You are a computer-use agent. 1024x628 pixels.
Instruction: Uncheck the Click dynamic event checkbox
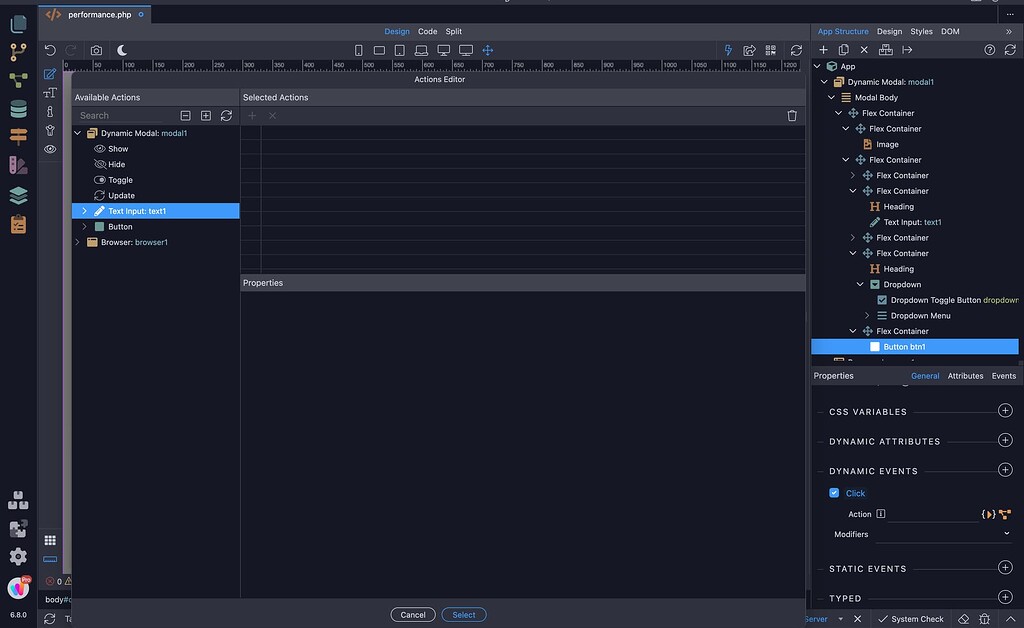834,493
